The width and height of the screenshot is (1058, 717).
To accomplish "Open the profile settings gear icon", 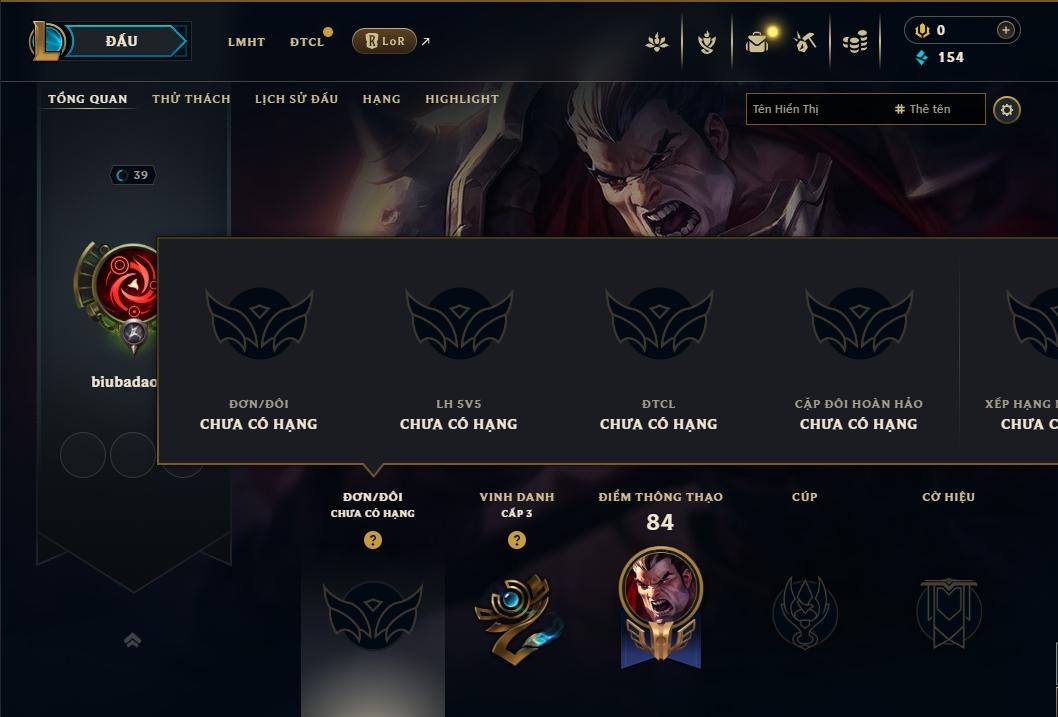I will click(x=1007, y=110).
